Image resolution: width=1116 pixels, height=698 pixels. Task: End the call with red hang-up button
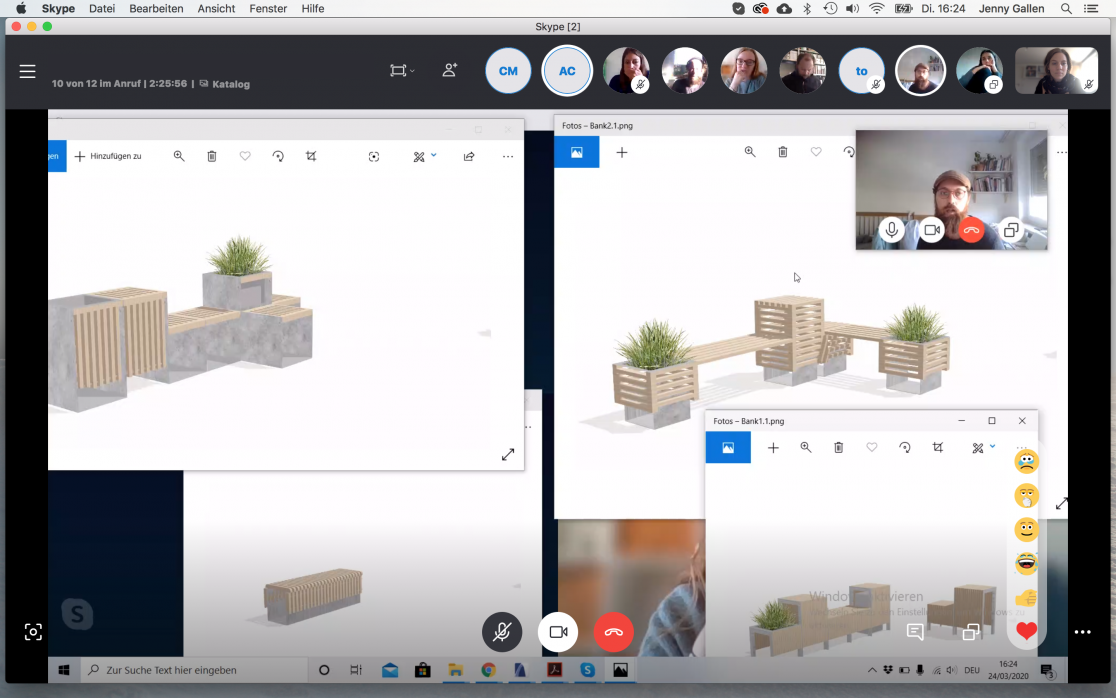point(614,632)
